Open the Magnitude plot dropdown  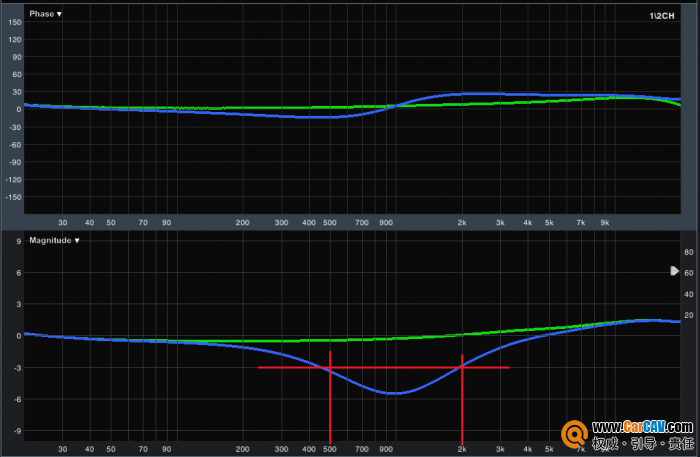click(54, 241)
